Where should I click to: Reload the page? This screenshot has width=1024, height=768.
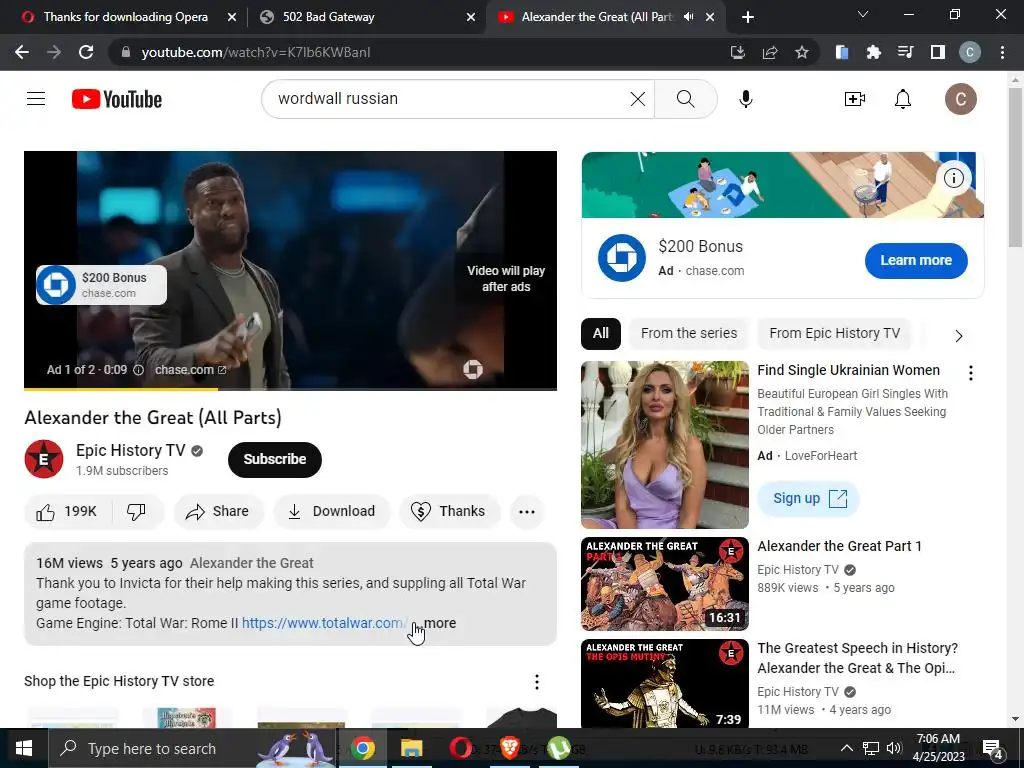[x=86, y=52]
